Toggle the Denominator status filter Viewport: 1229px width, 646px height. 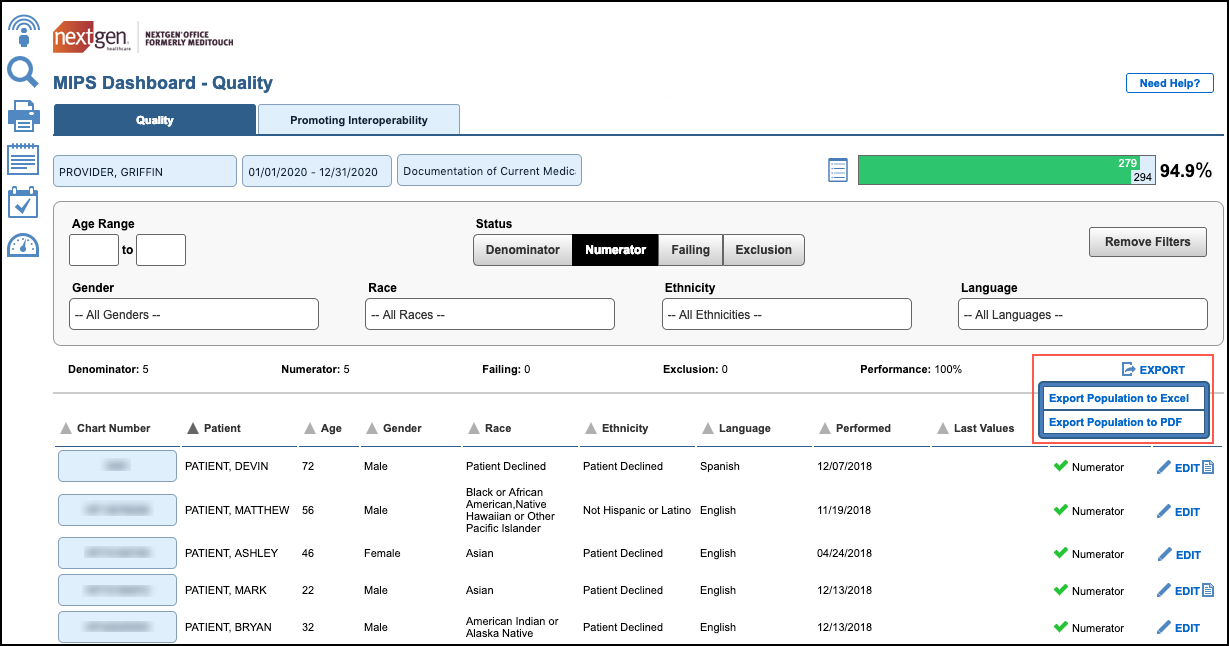click(522, 250)
